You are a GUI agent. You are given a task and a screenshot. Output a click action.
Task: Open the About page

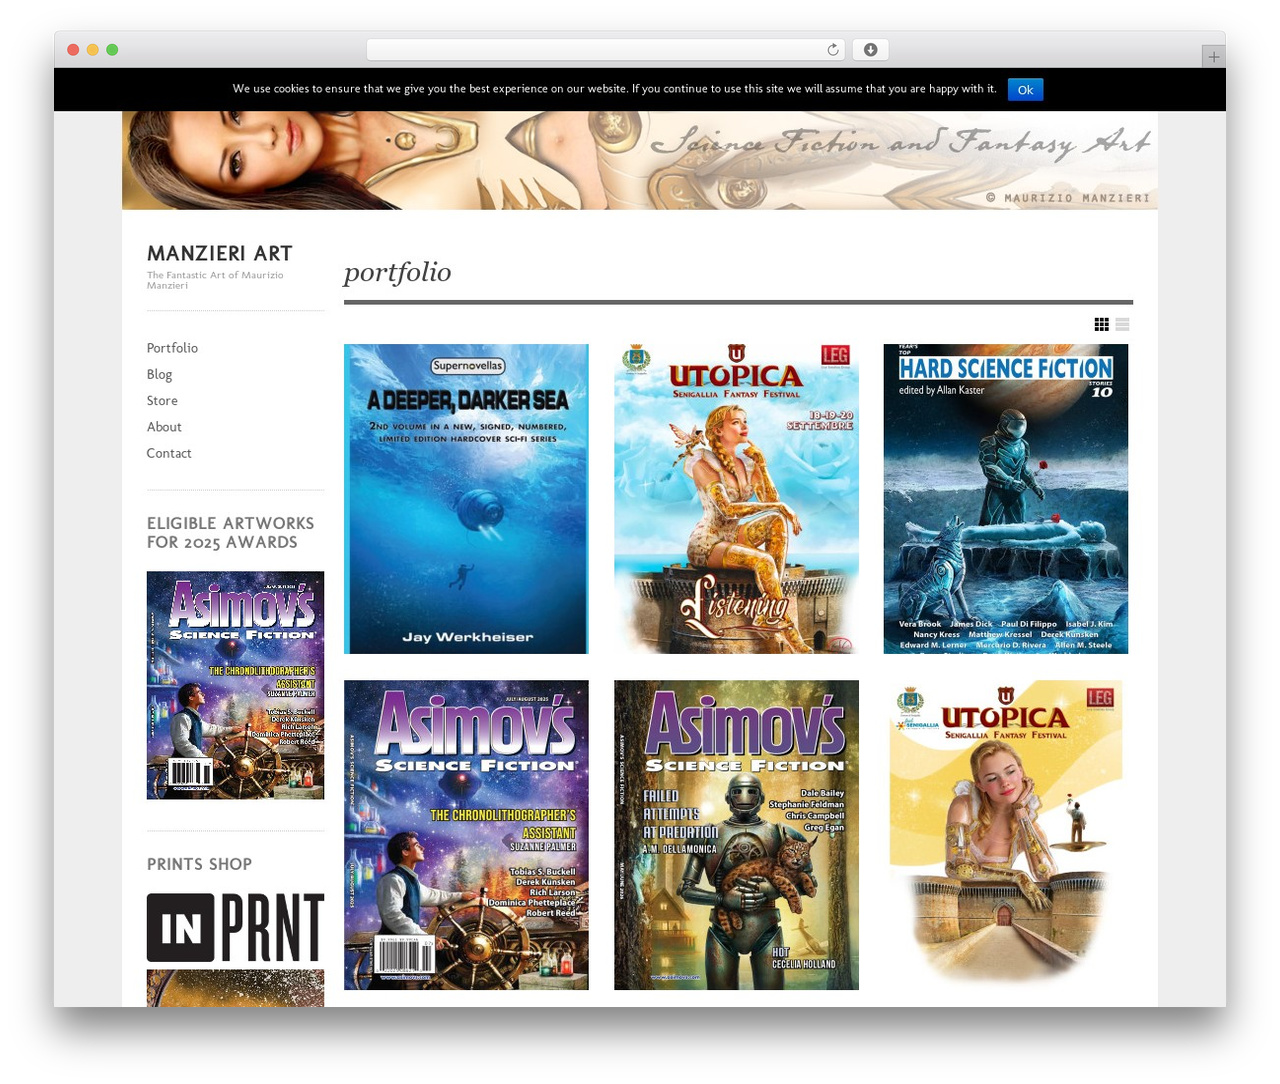click(164, 427)
